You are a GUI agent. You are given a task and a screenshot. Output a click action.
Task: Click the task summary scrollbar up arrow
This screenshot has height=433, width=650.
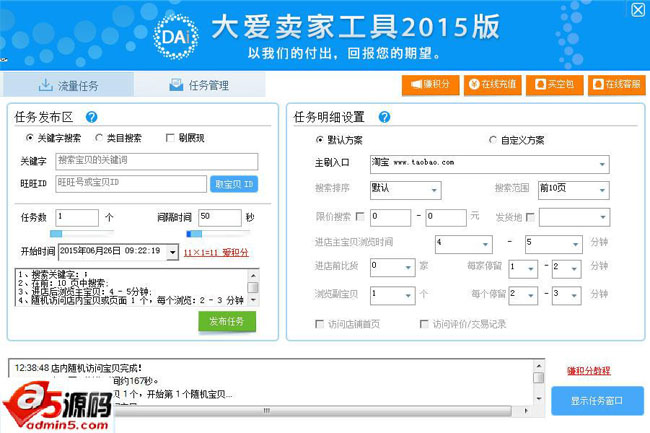click(x=253, y=275)
